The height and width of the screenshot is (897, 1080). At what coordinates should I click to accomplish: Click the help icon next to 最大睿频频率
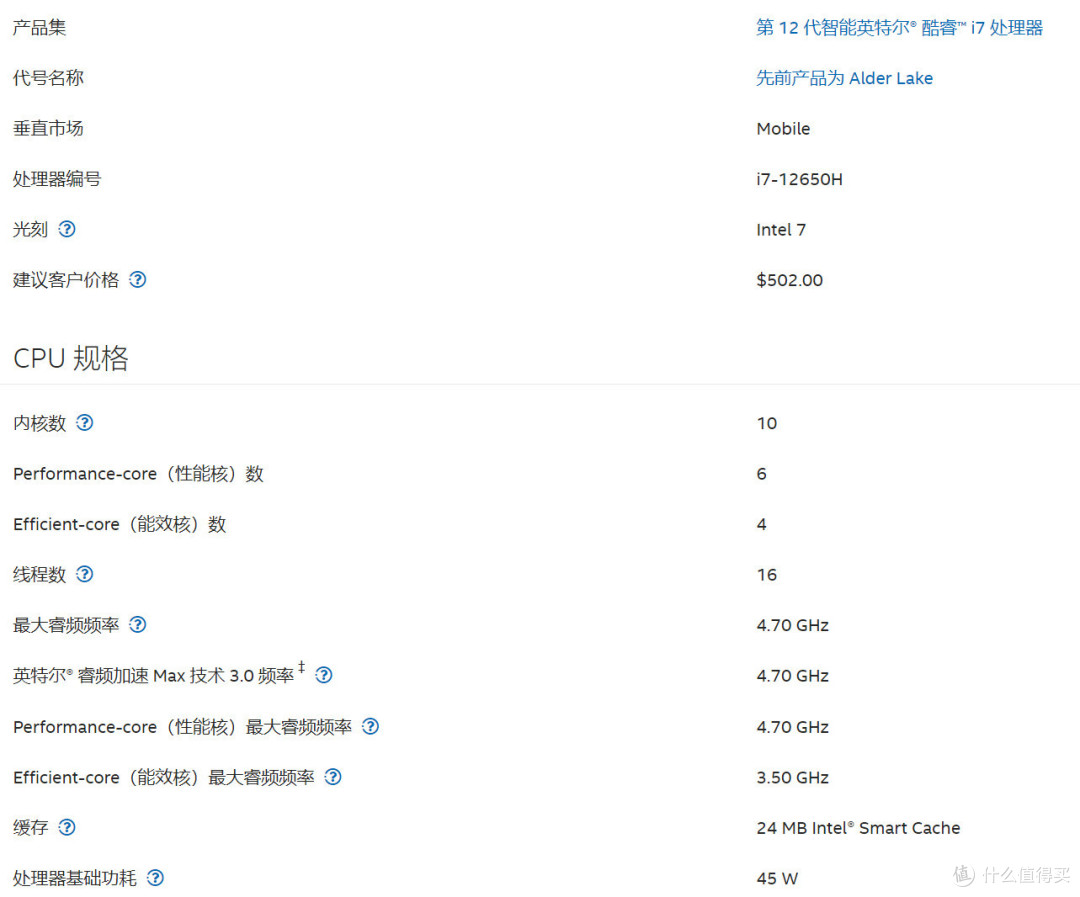click(x=138, y=624)
